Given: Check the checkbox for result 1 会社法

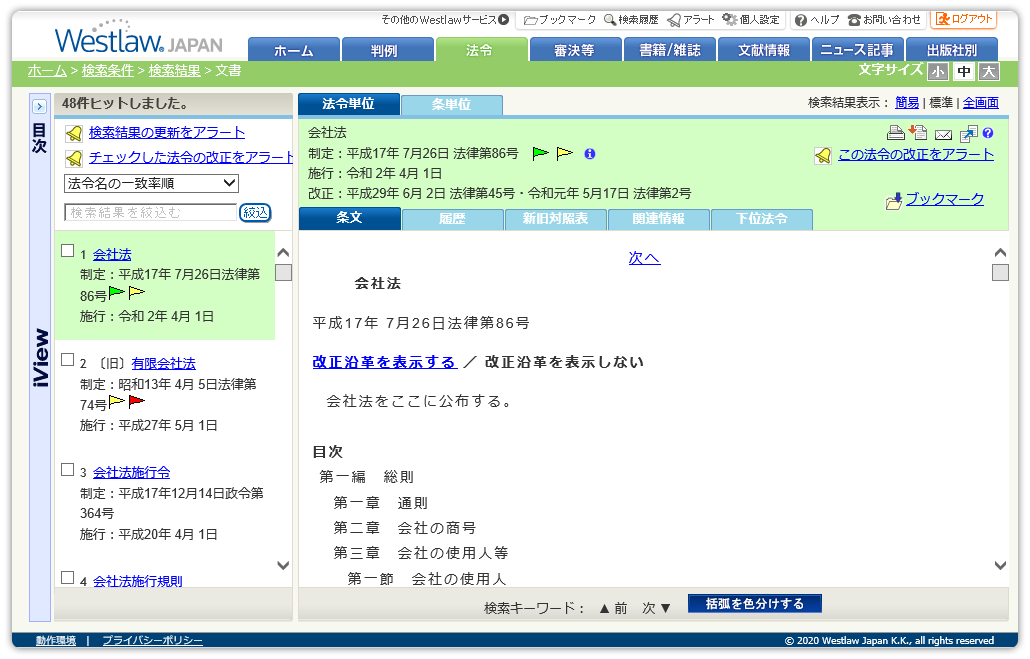Looking at the screenshot, I should 68,251.
